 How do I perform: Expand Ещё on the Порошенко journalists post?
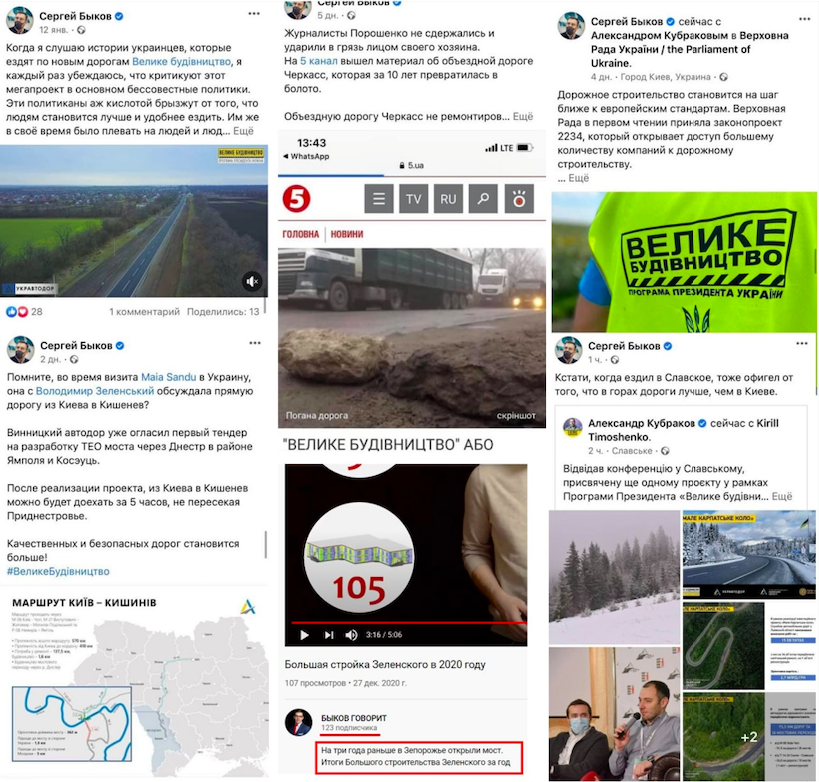coord(523,116)
